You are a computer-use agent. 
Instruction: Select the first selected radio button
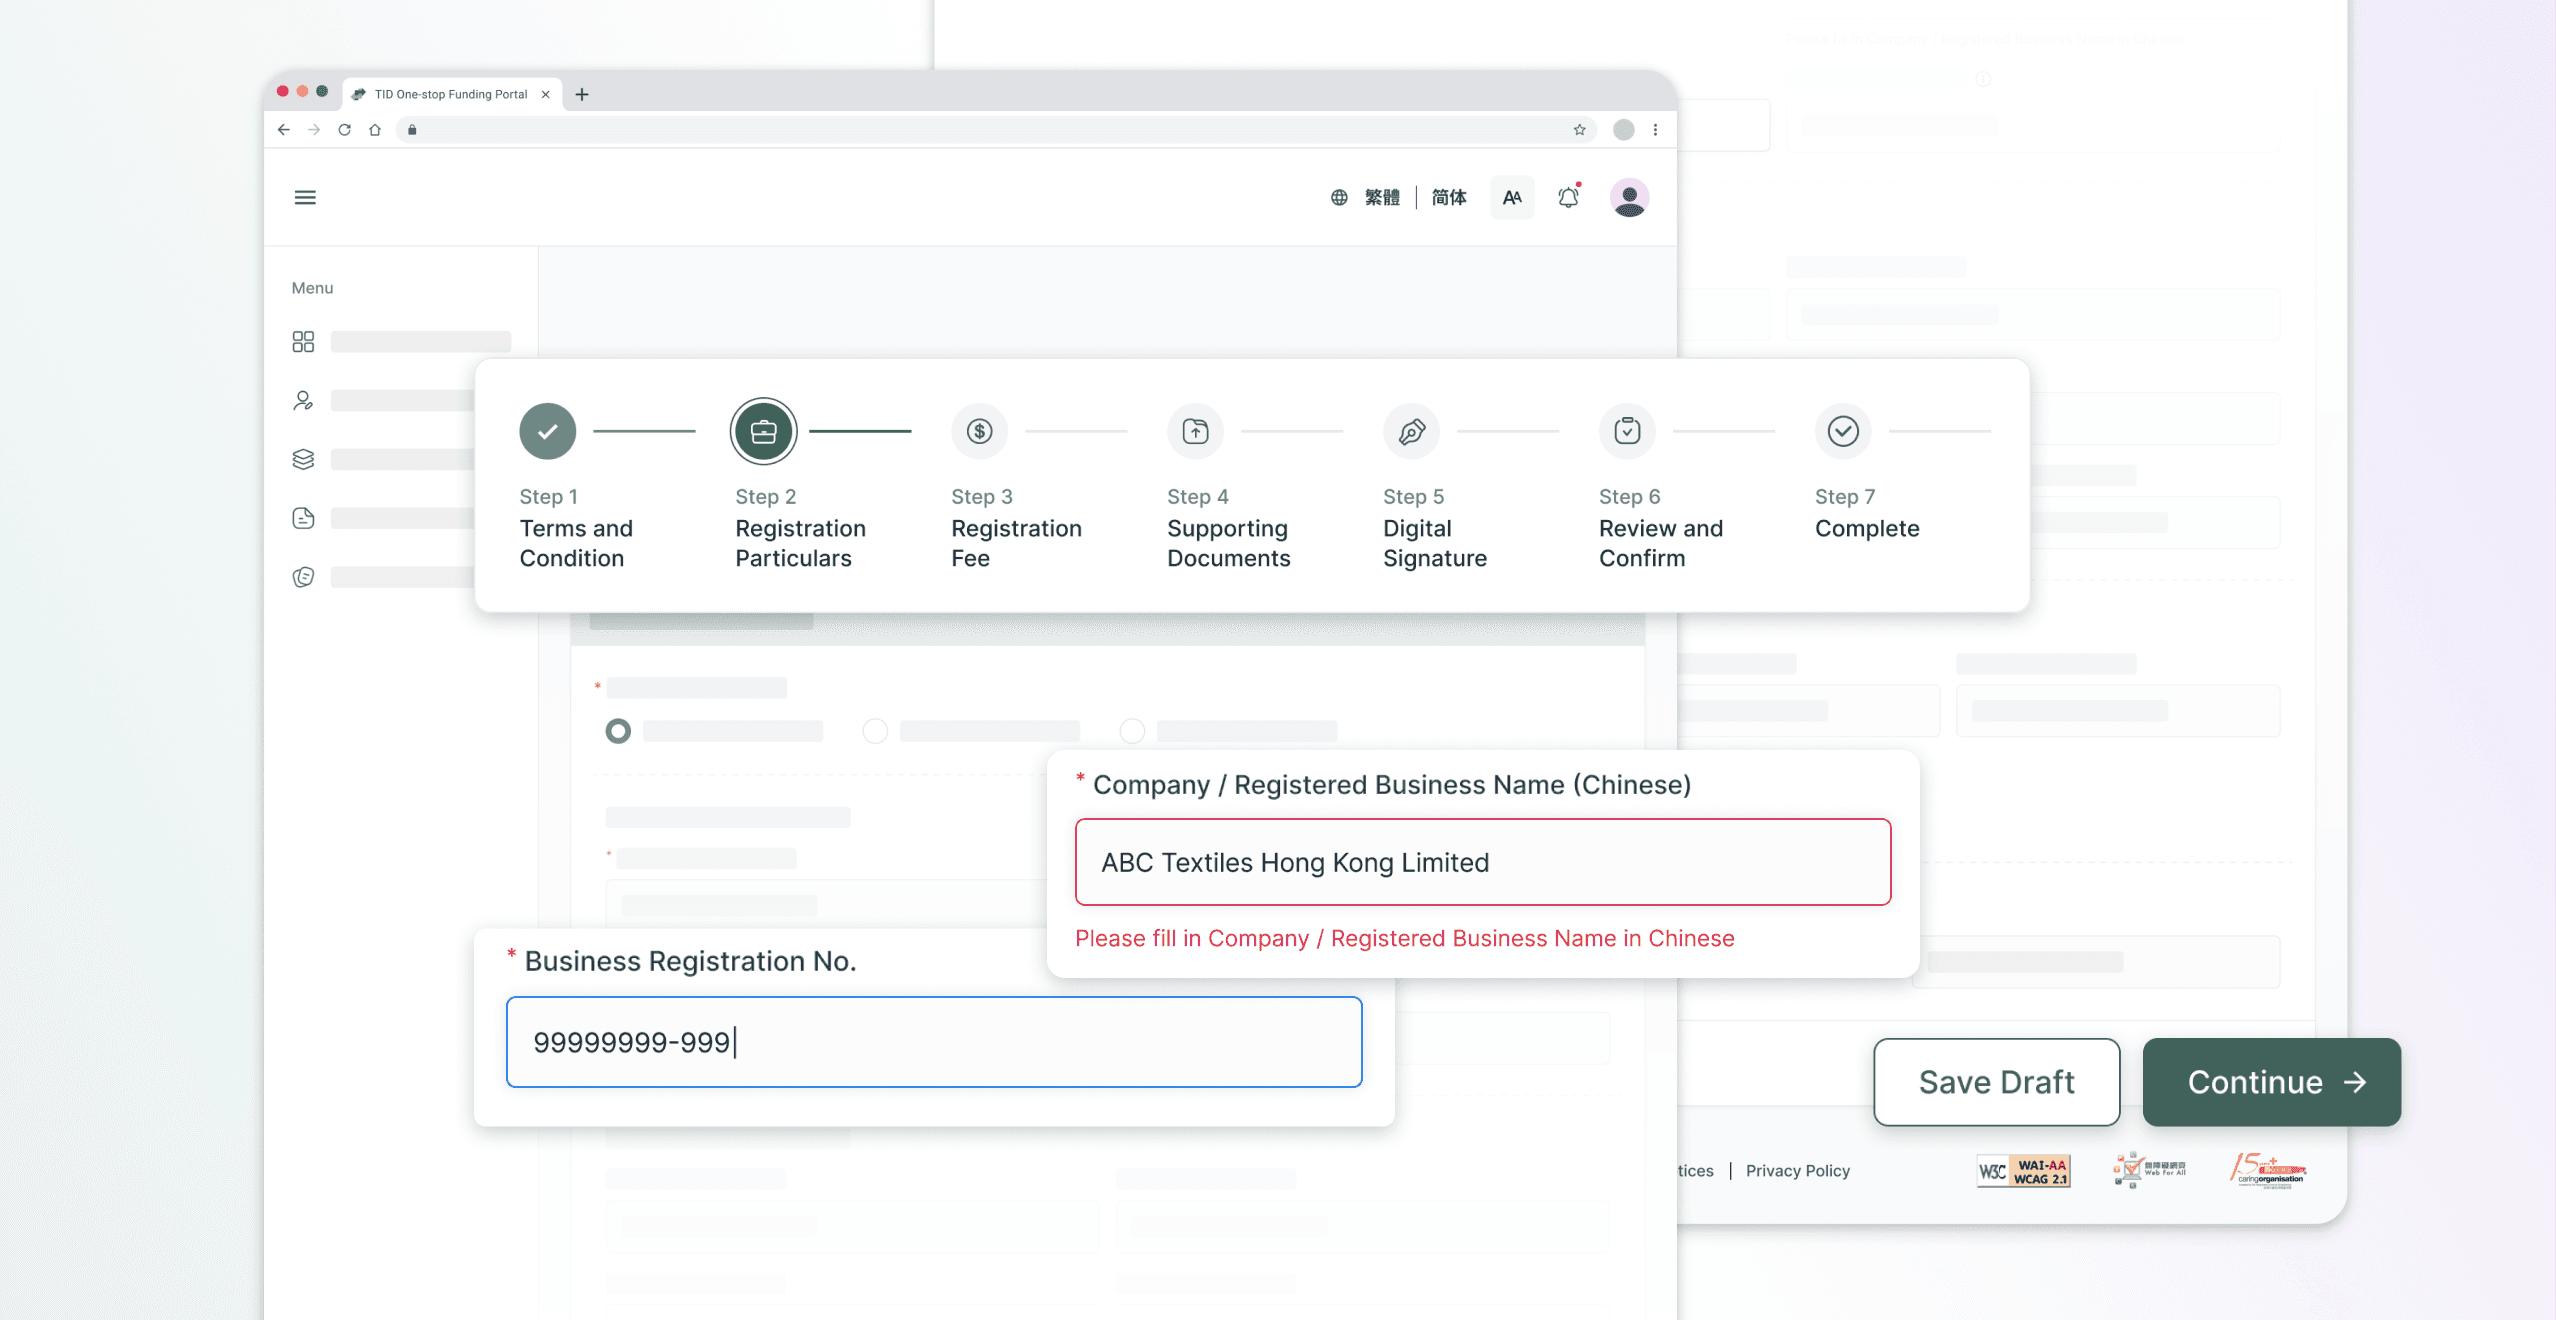618,731
